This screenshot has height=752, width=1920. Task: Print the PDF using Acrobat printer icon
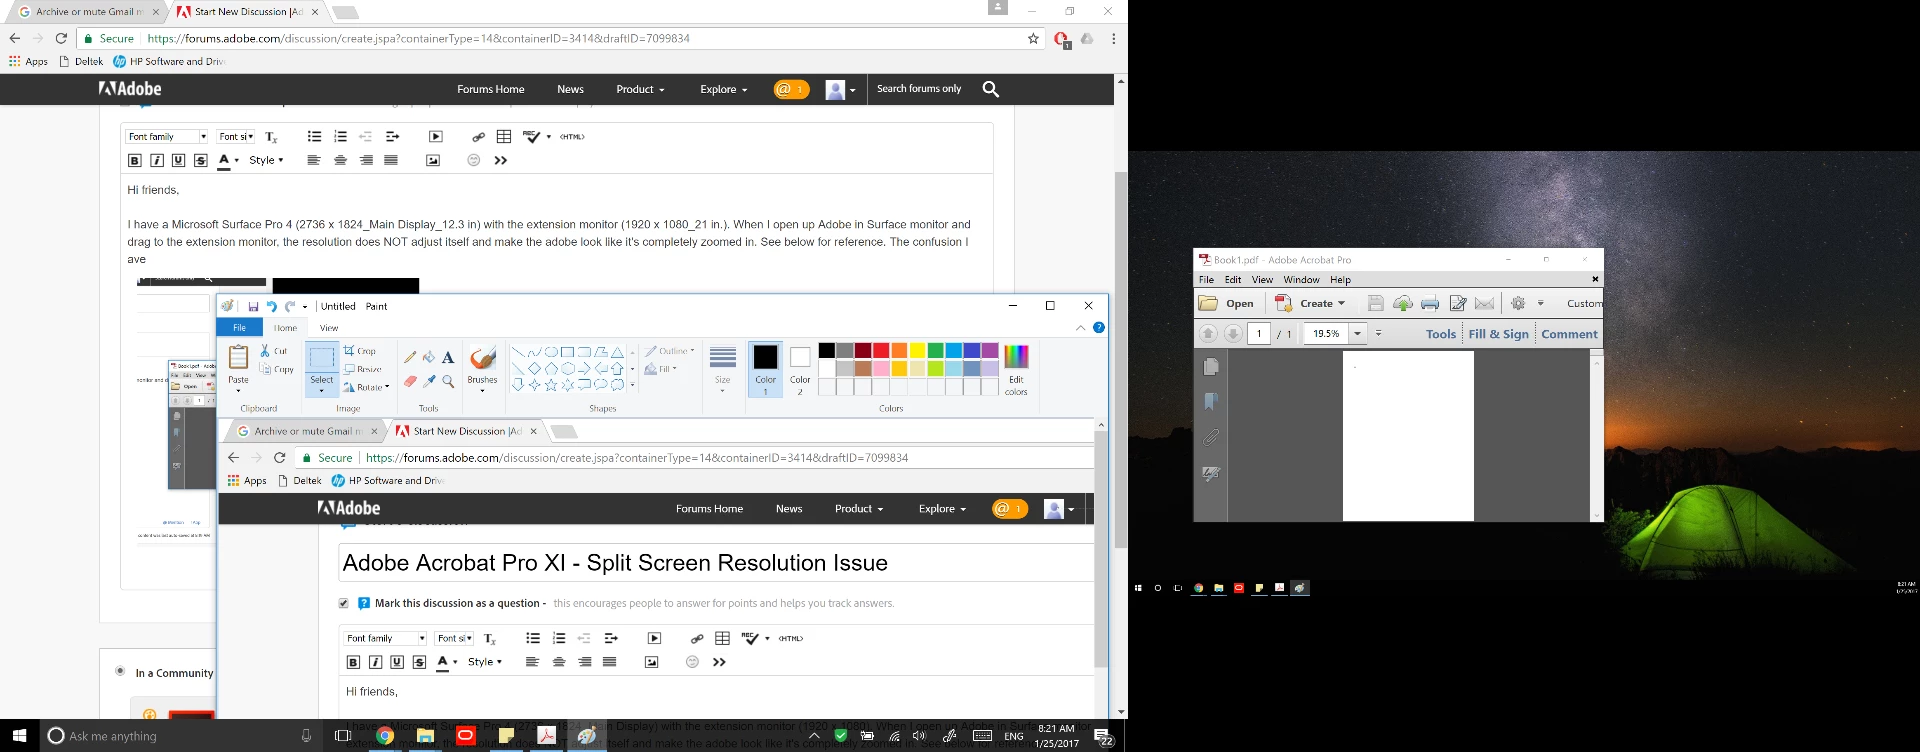(x=1430, y=303)
